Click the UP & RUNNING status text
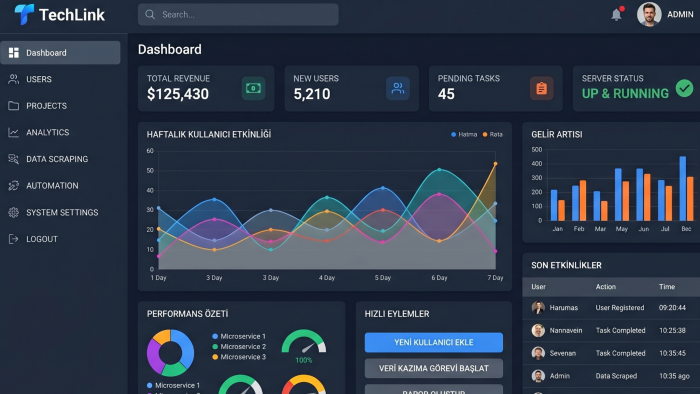The width and height of the screenshot is (700, 394). pos(625,94)
